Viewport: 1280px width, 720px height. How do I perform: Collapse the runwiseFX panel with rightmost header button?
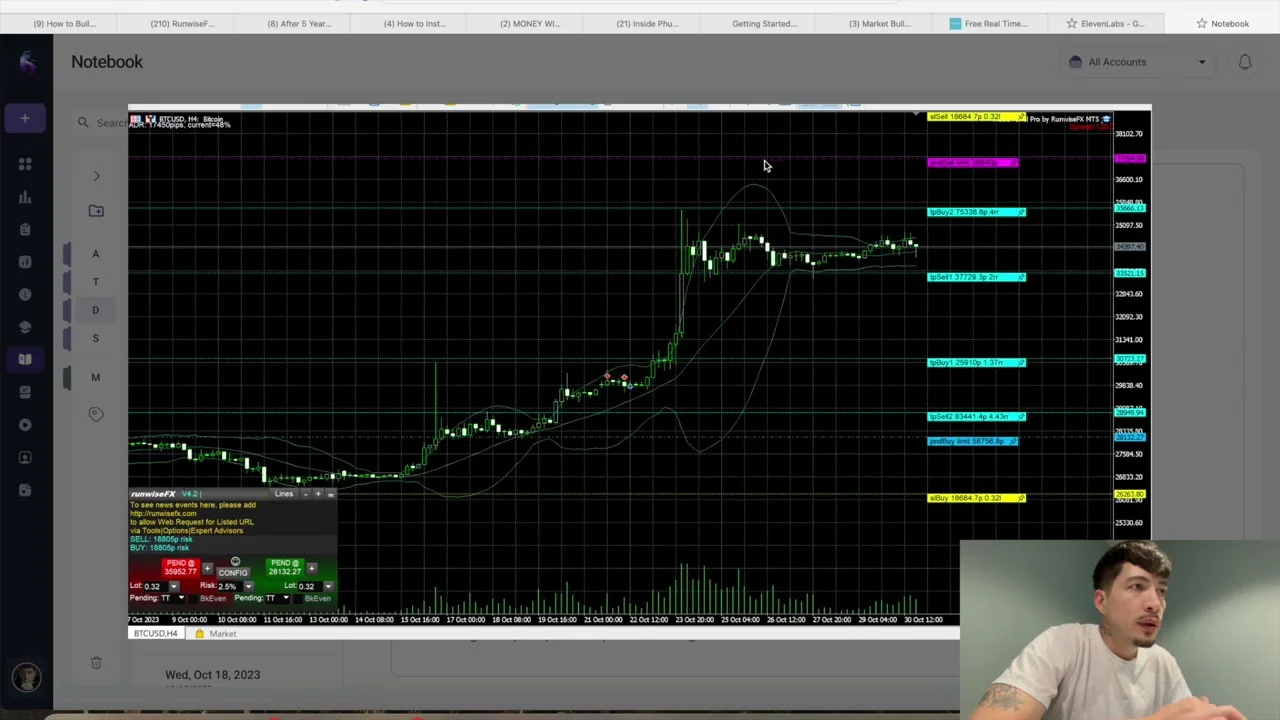click(x=331, y=494)
